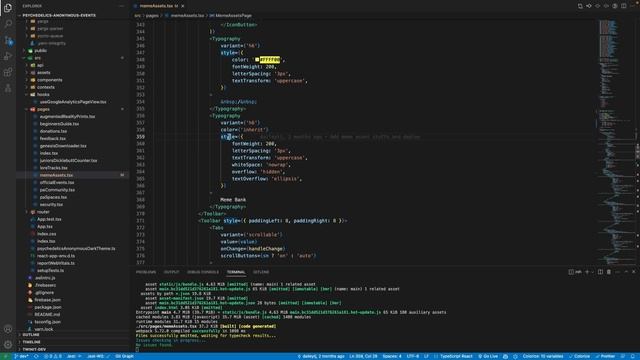Open the notifications bell in status bar

coord(634,356)
